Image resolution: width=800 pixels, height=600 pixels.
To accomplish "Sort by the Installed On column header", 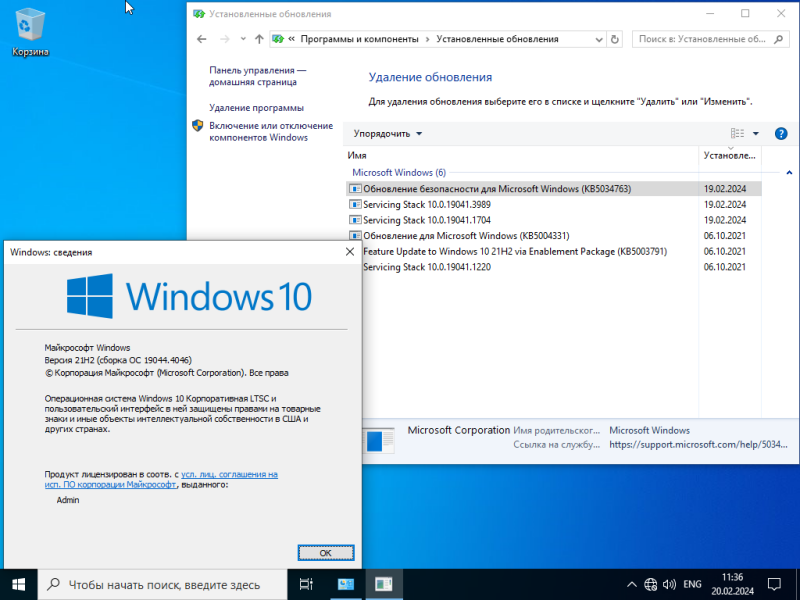I will point(730,155).
